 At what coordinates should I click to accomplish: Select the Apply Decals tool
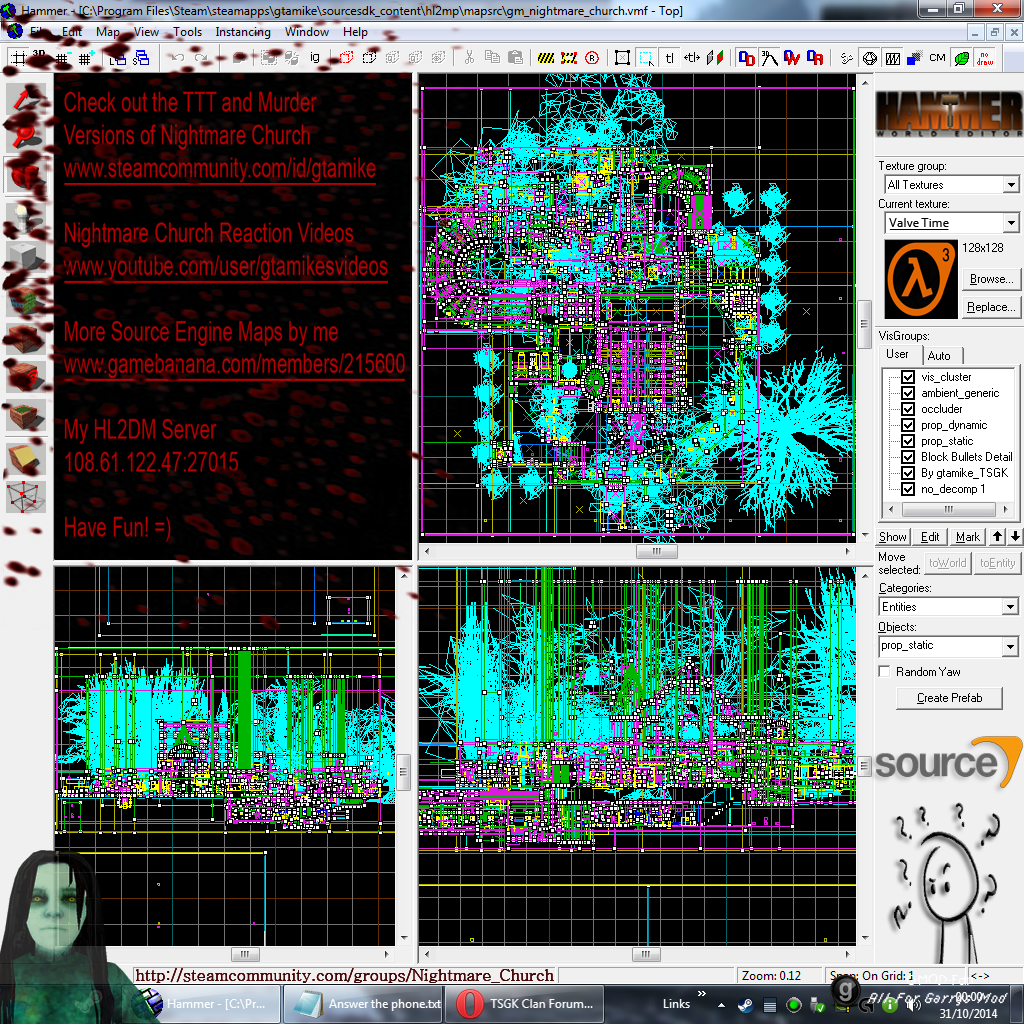point(26,377)
